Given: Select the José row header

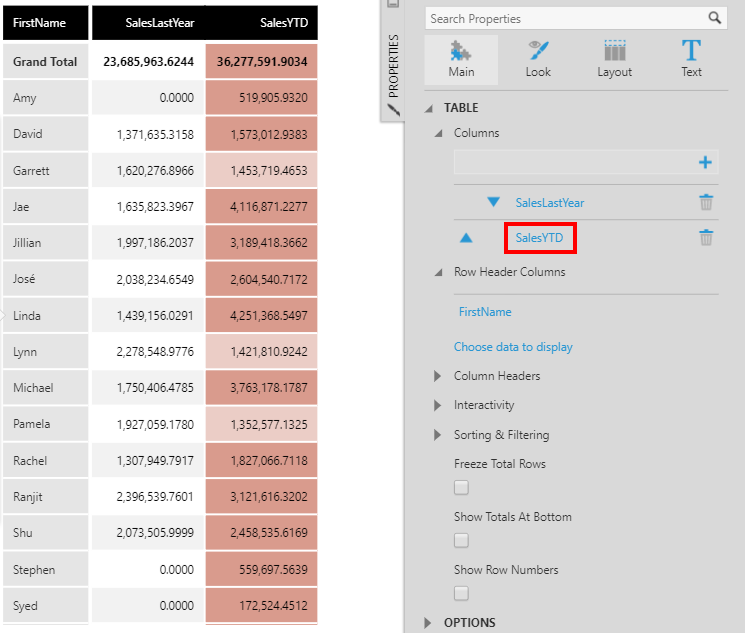Looking at the screenshot, I should point(46,279).
